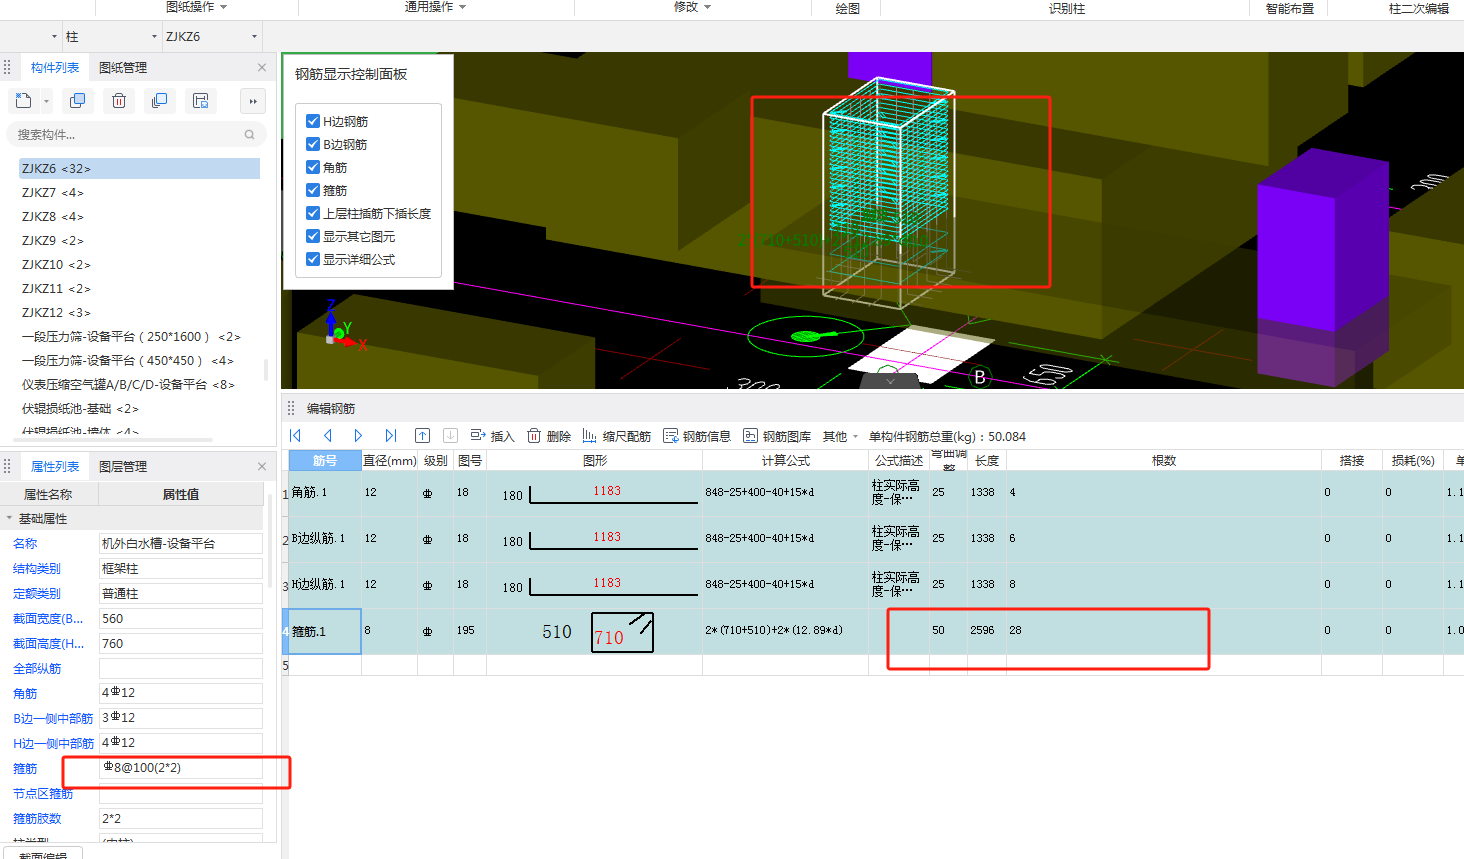This screenshot has height=859, width=1464.
Task: Click the 筋号 column header
Action: [x=325, y=460]
